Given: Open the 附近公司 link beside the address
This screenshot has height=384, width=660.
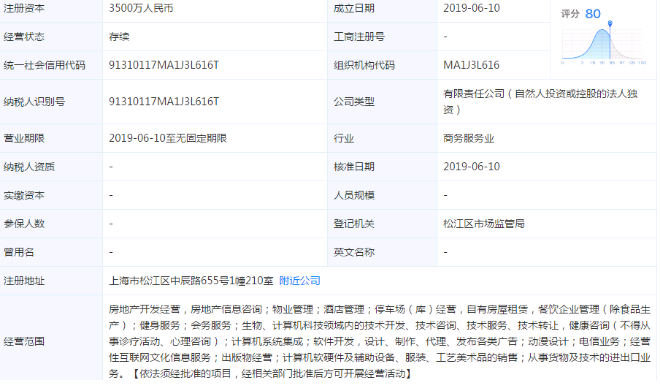Looking at the screenshot, I should pos(300,281).
